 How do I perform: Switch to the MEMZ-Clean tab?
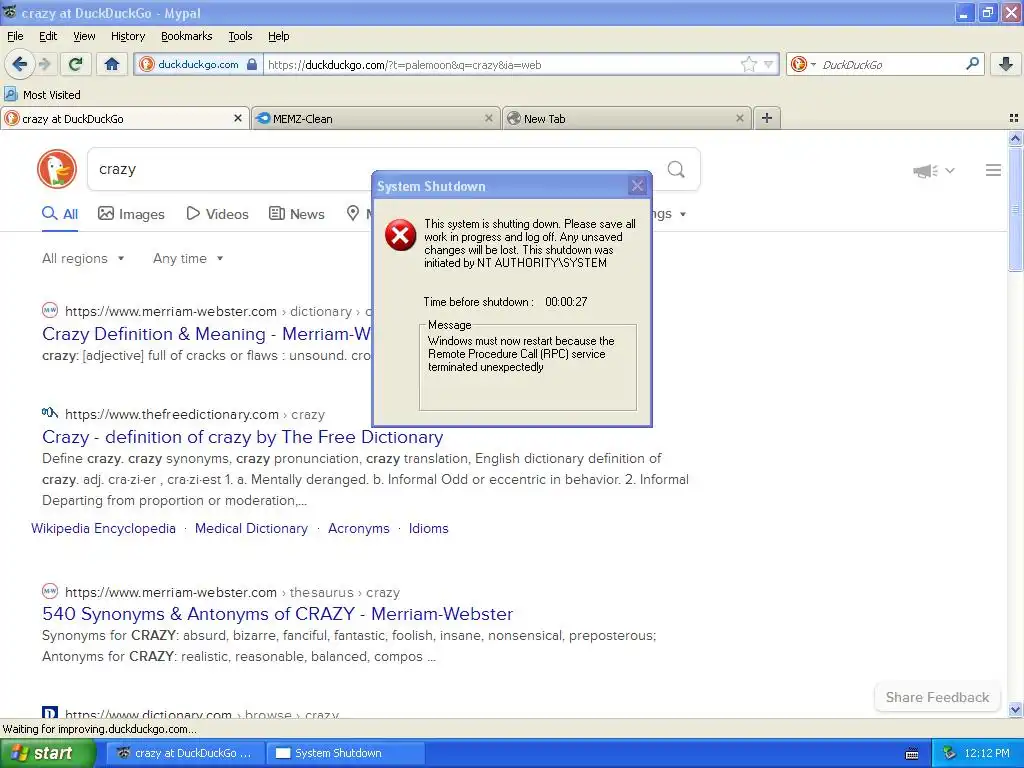point(376,118)
